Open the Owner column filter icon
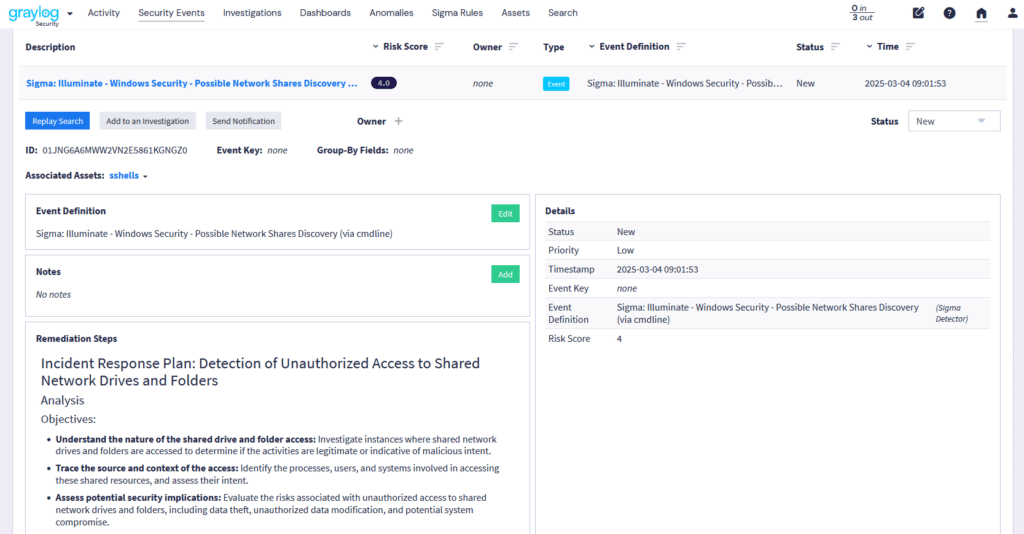This screenshot has height=534, width=1024. click(x=514, y=47)
